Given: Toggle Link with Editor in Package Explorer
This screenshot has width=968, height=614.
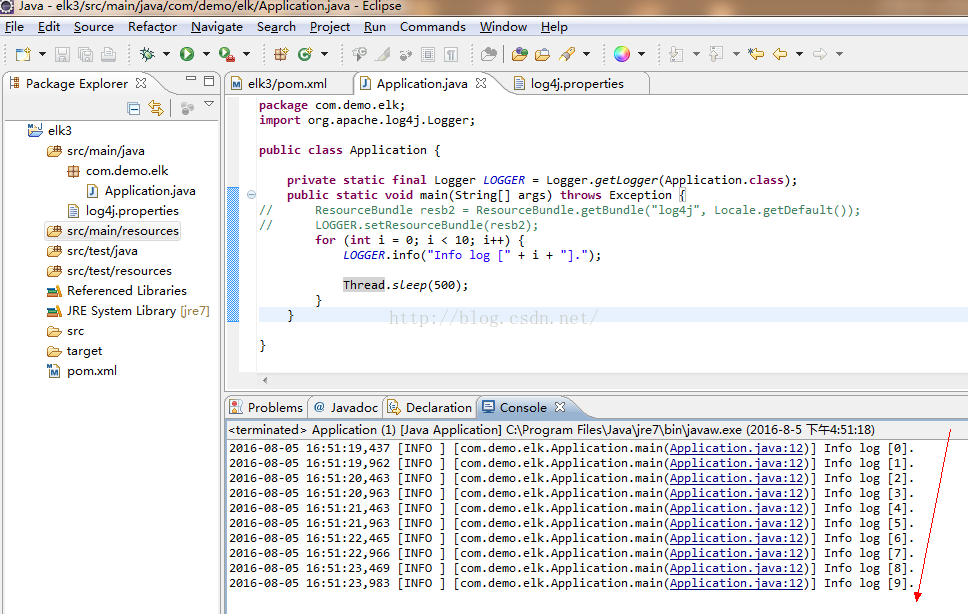Looking at the screenshot, I should (x=156, y=109).
